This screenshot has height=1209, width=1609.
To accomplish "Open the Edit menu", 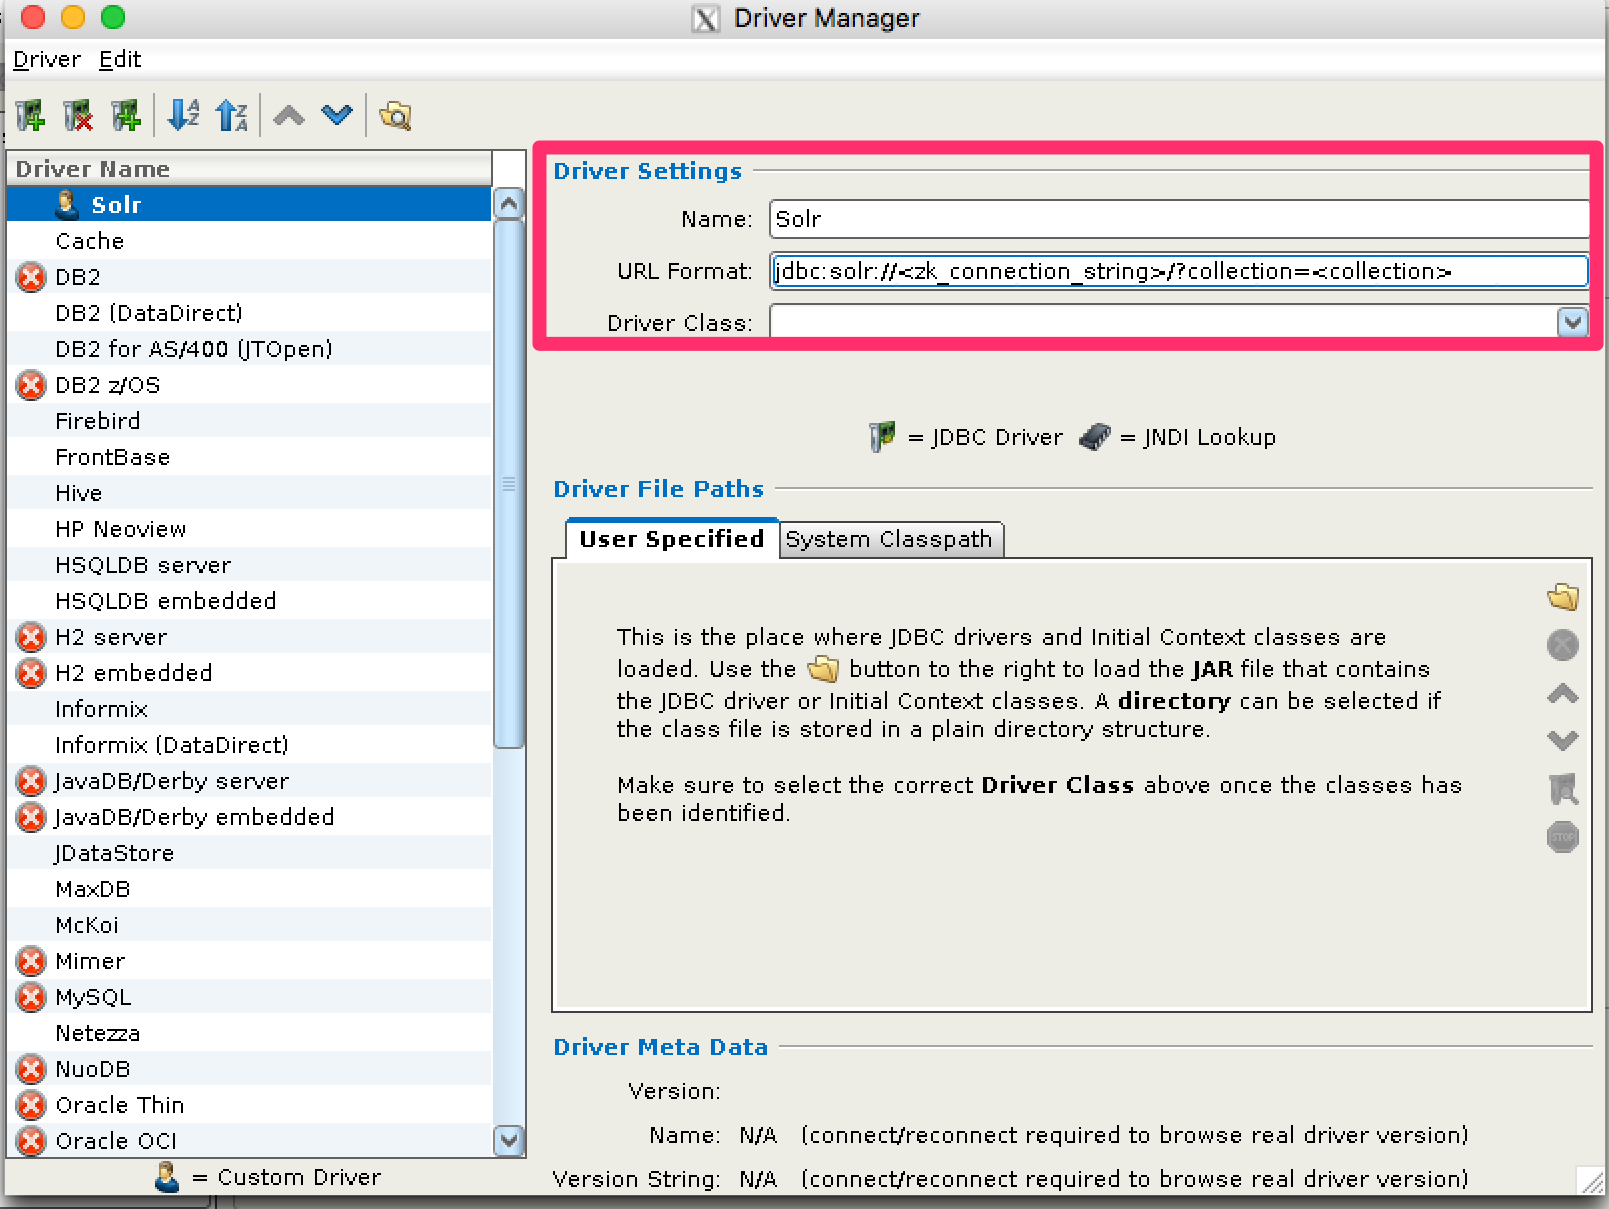I will click(120, 60).
